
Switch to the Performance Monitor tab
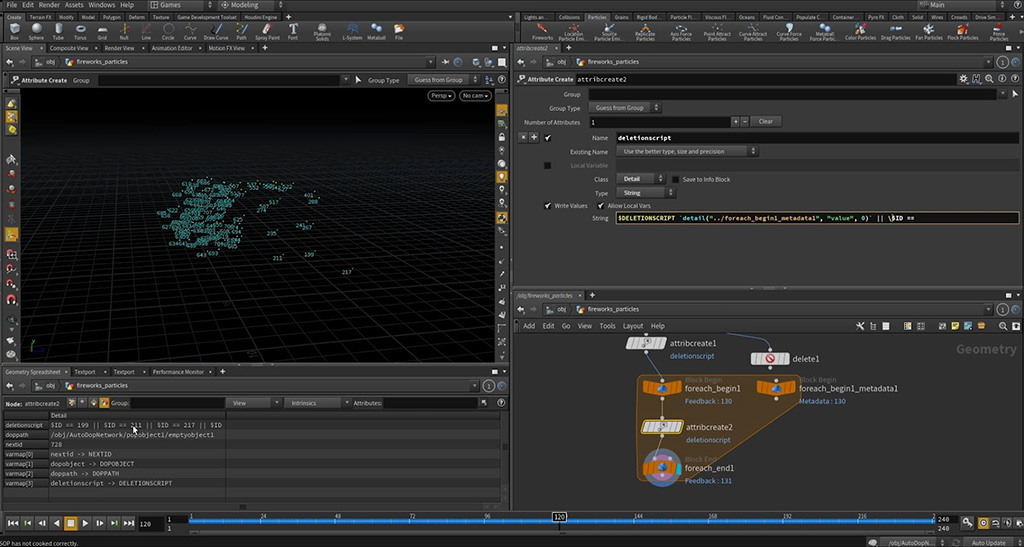click(176, 372)
